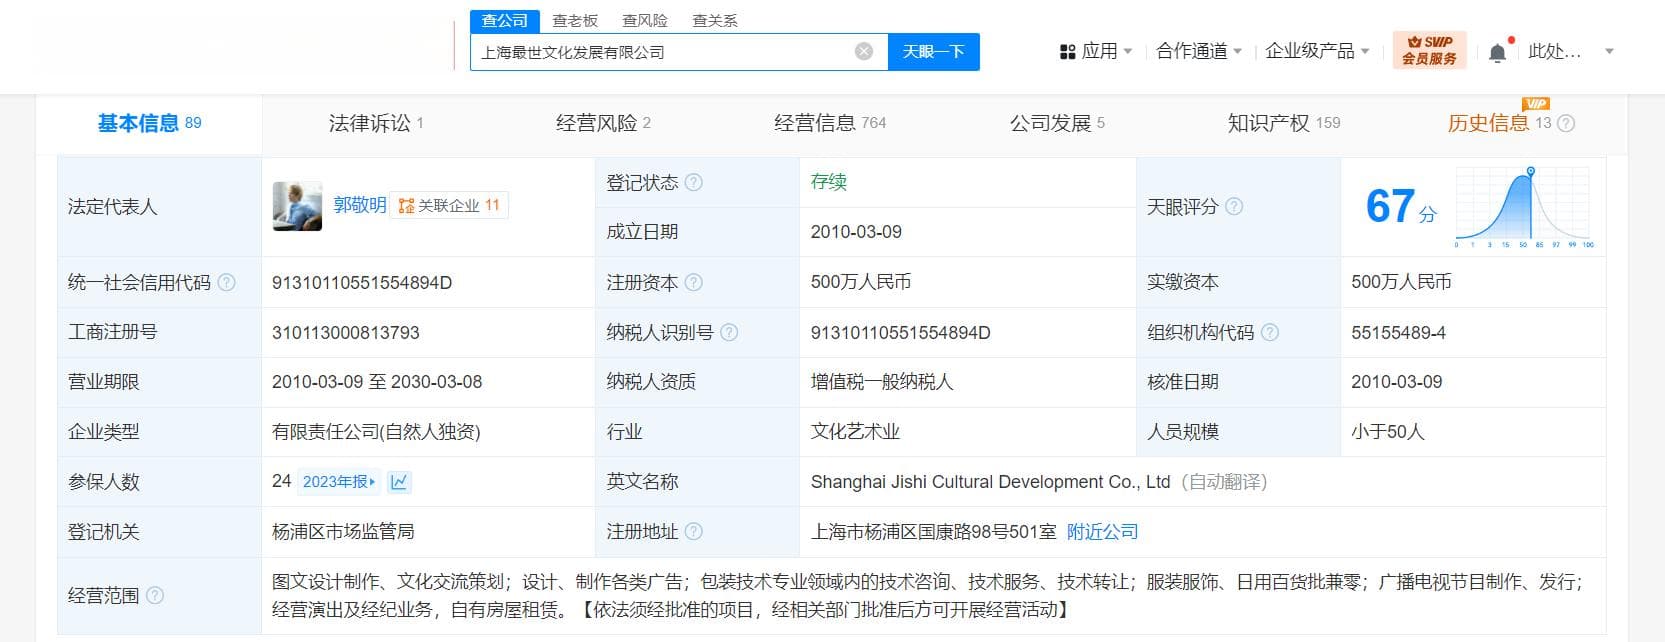Click the 增值税一般纳税人 value
The width and height of the screenshot is (1665, 642).
point(882,382)
